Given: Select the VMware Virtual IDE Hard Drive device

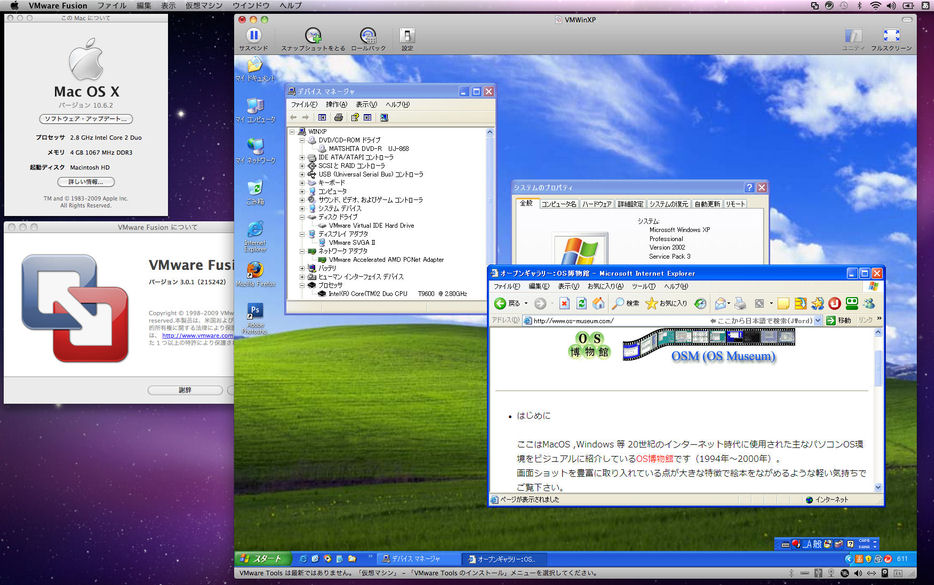Looking at the screenshot, I should click(x=371, y=226).
